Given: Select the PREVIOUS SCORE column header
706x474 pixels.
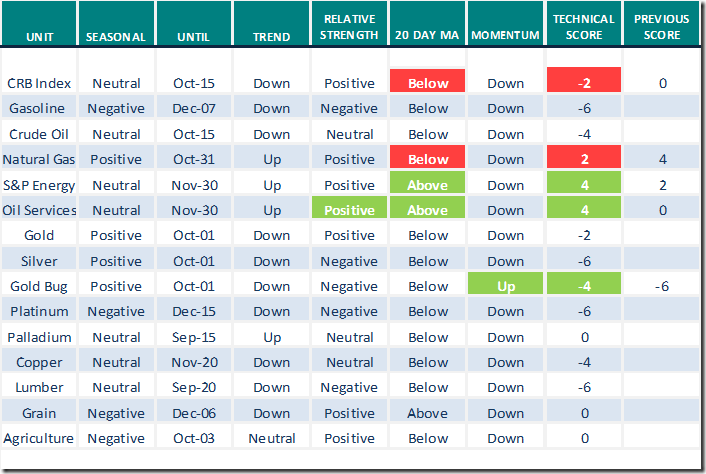Looking at the screenshot, I should point(662,28).
